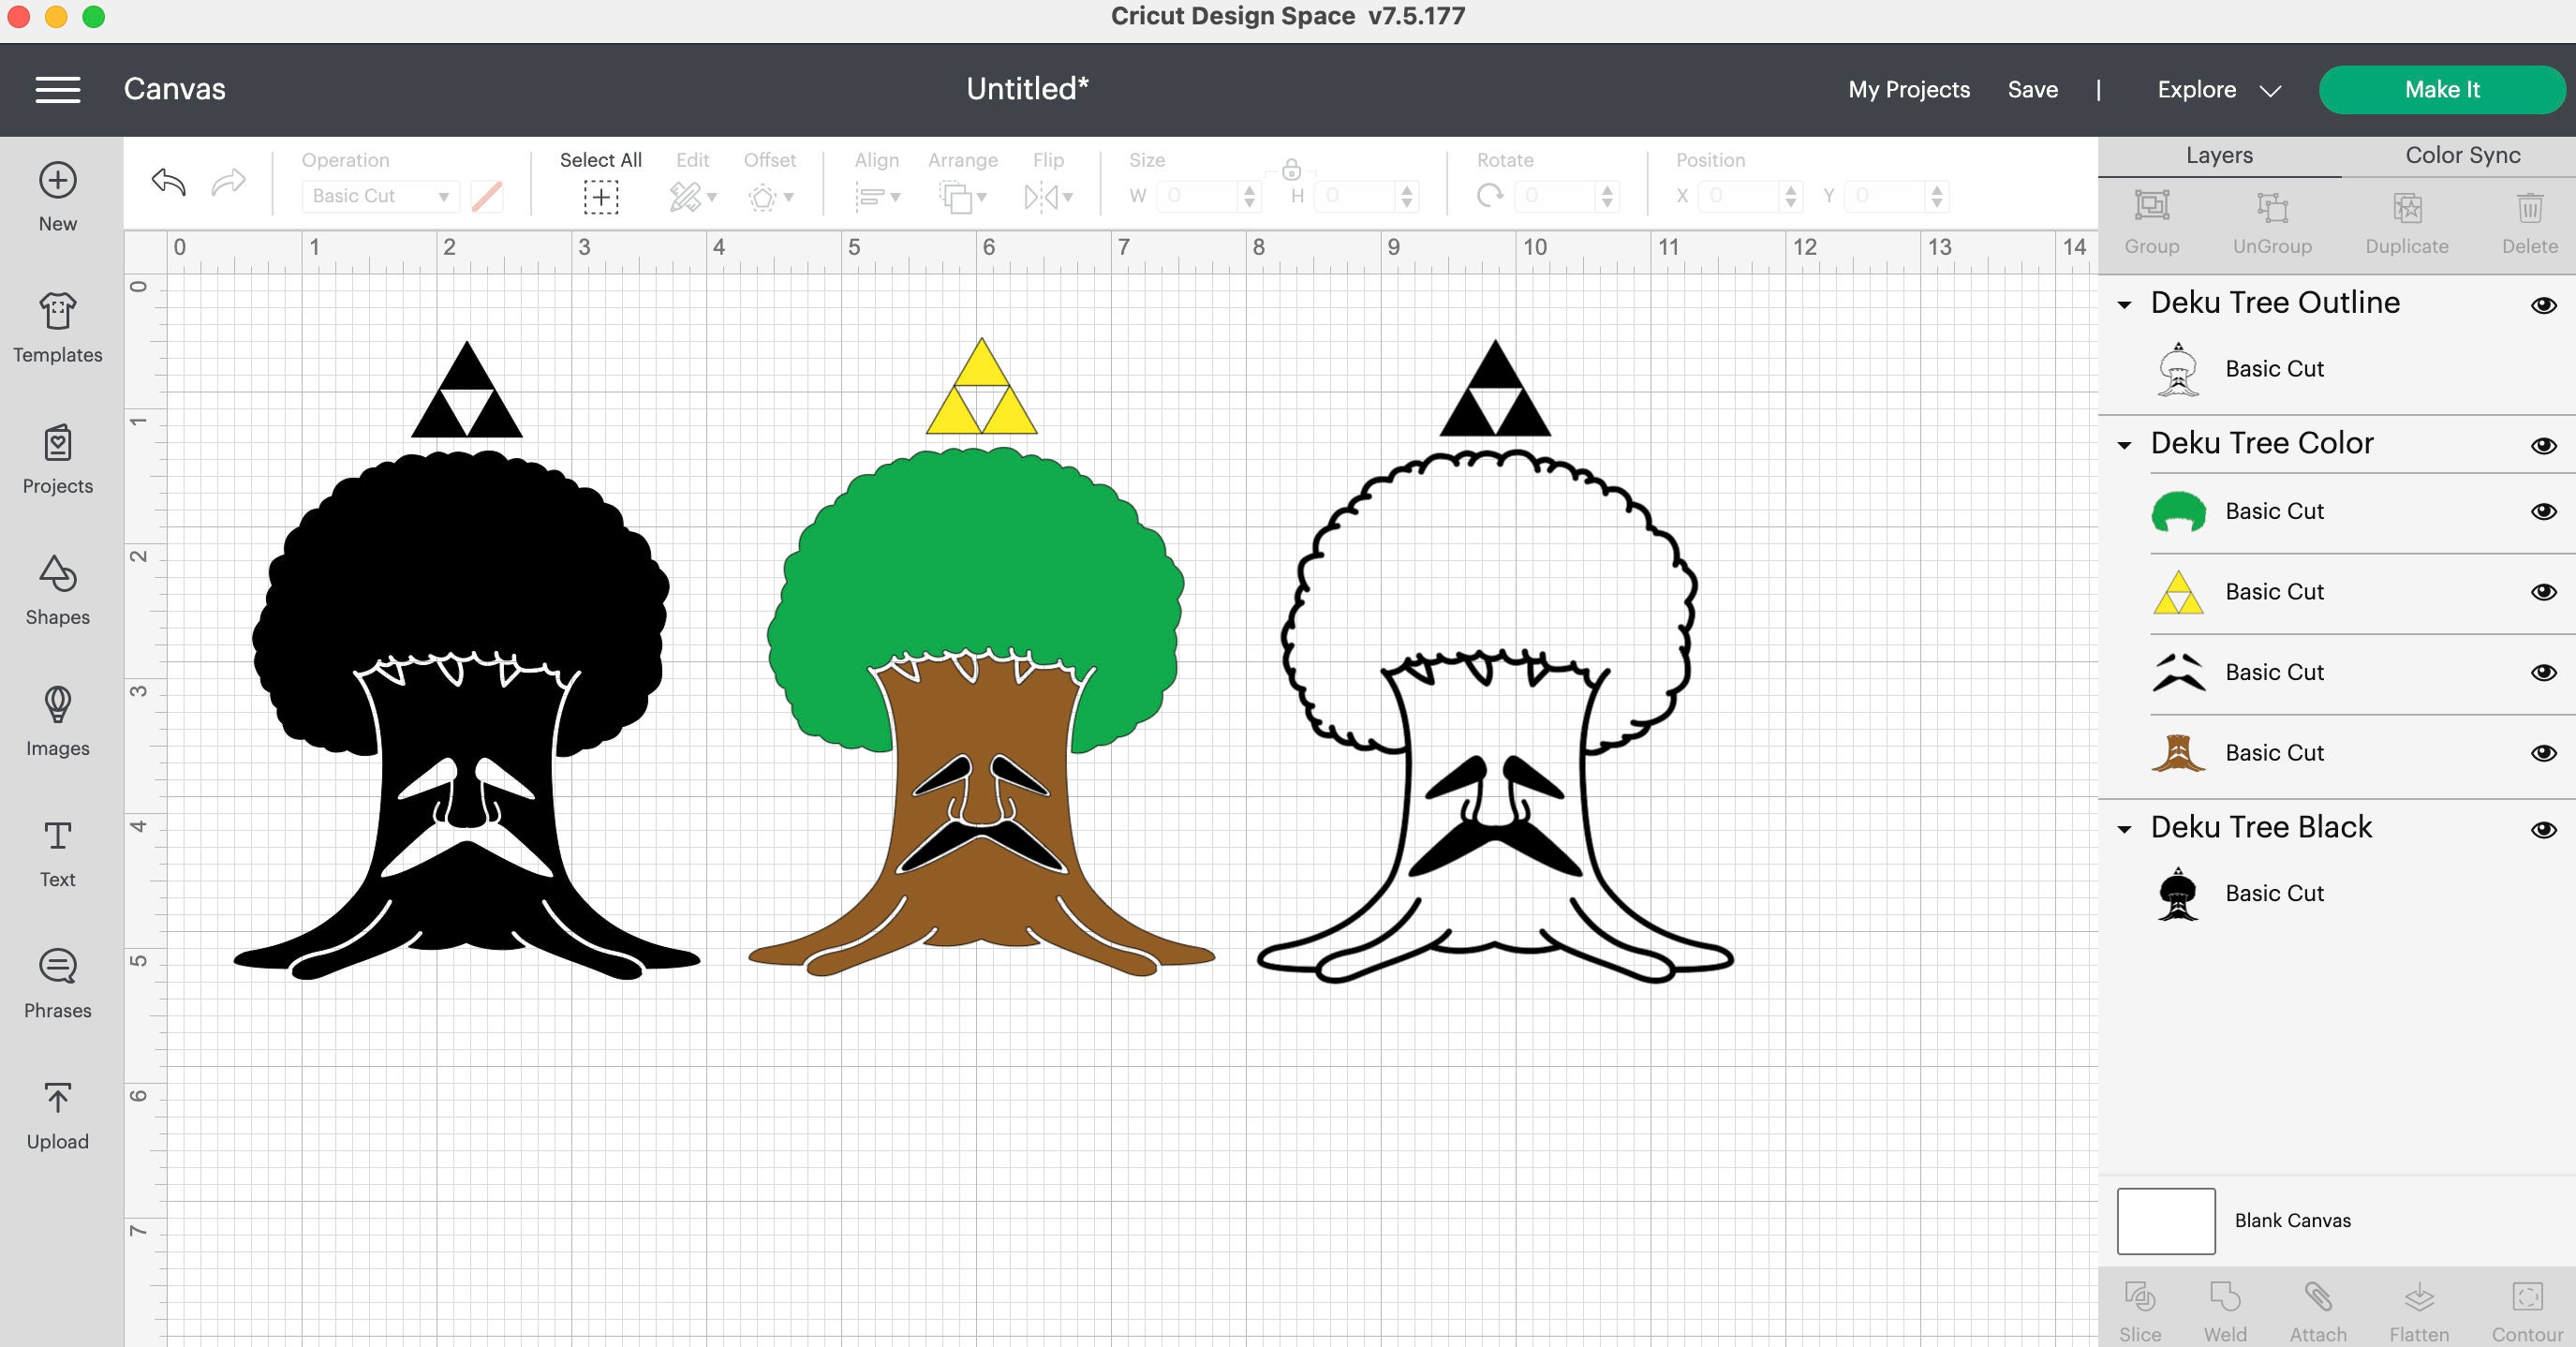Undo the last action

point(169,182)
